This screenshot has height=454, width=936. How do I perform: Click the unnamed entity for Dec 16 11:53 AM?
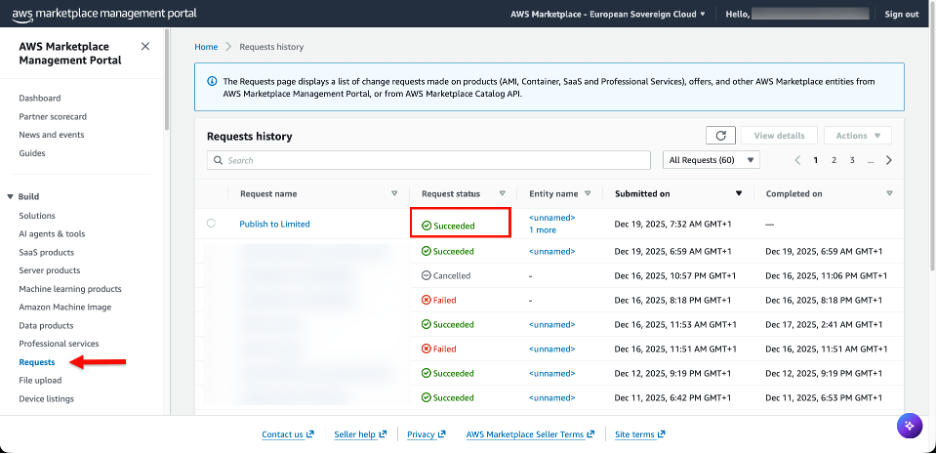click(x=552, y=325)
